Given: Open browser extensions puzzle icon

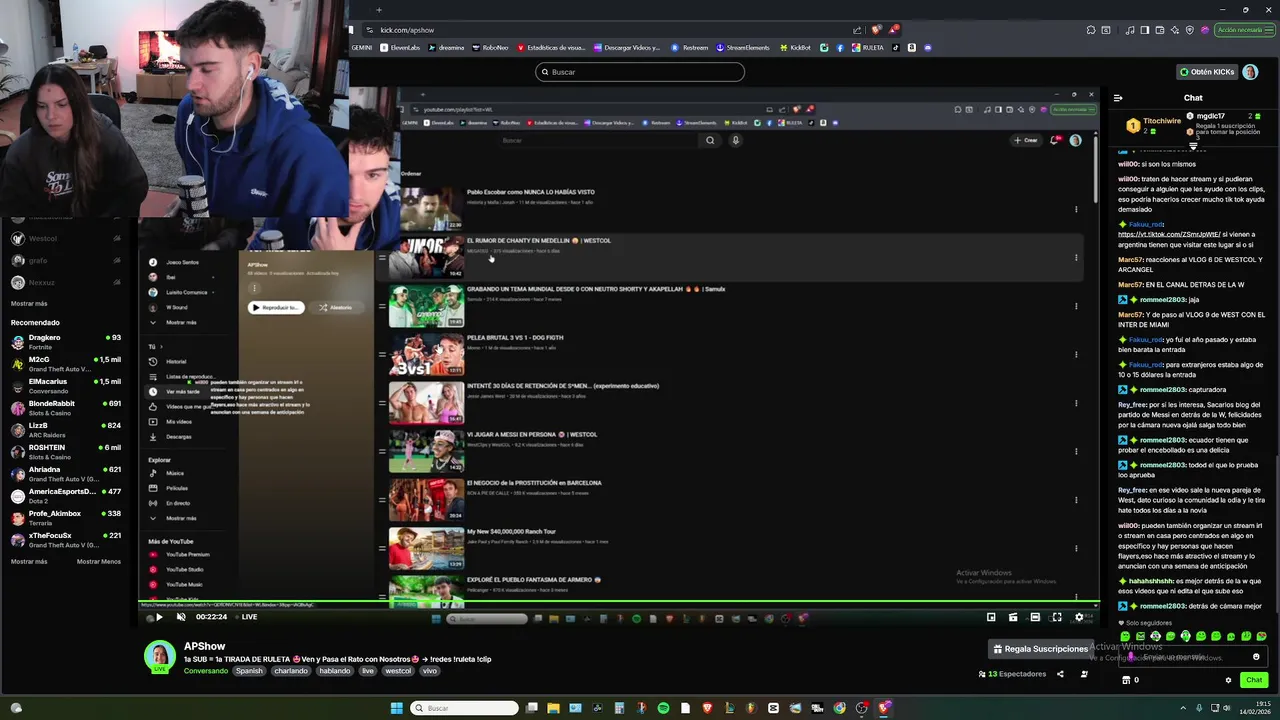Looking at the screenshot, I should 1091,30.
